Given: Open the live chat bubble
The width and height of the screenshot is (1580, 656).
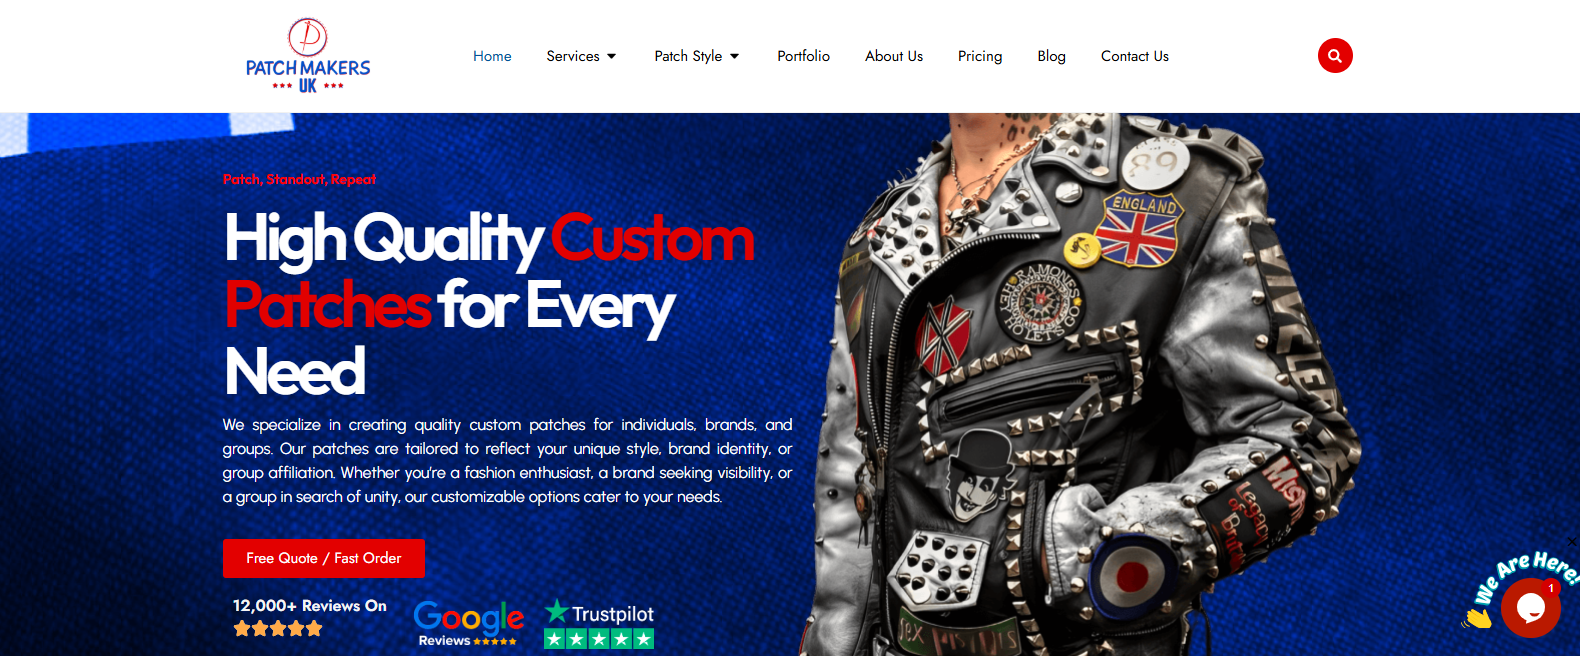Looking at the screenshot, I should click(1530, 607).
